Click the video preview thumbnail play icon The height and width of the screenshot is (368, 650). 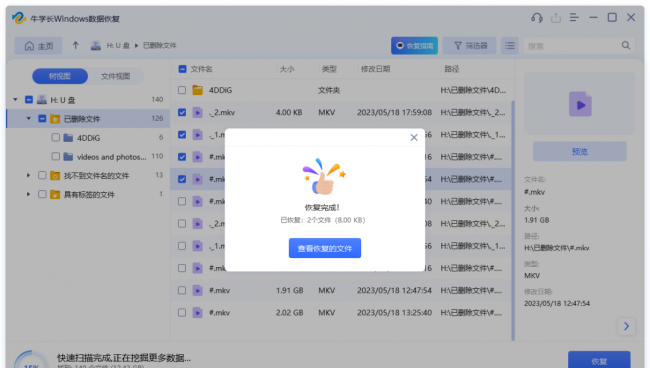click(580, 104)
